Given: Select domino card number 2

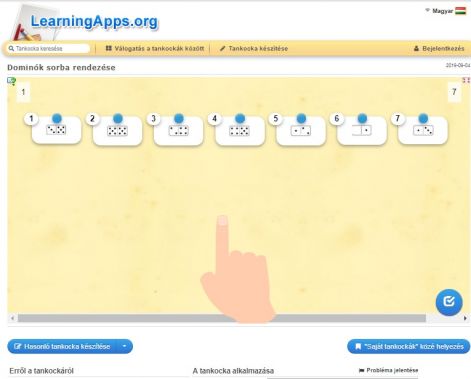Looking at the screenshot, I should click(117, 131).
